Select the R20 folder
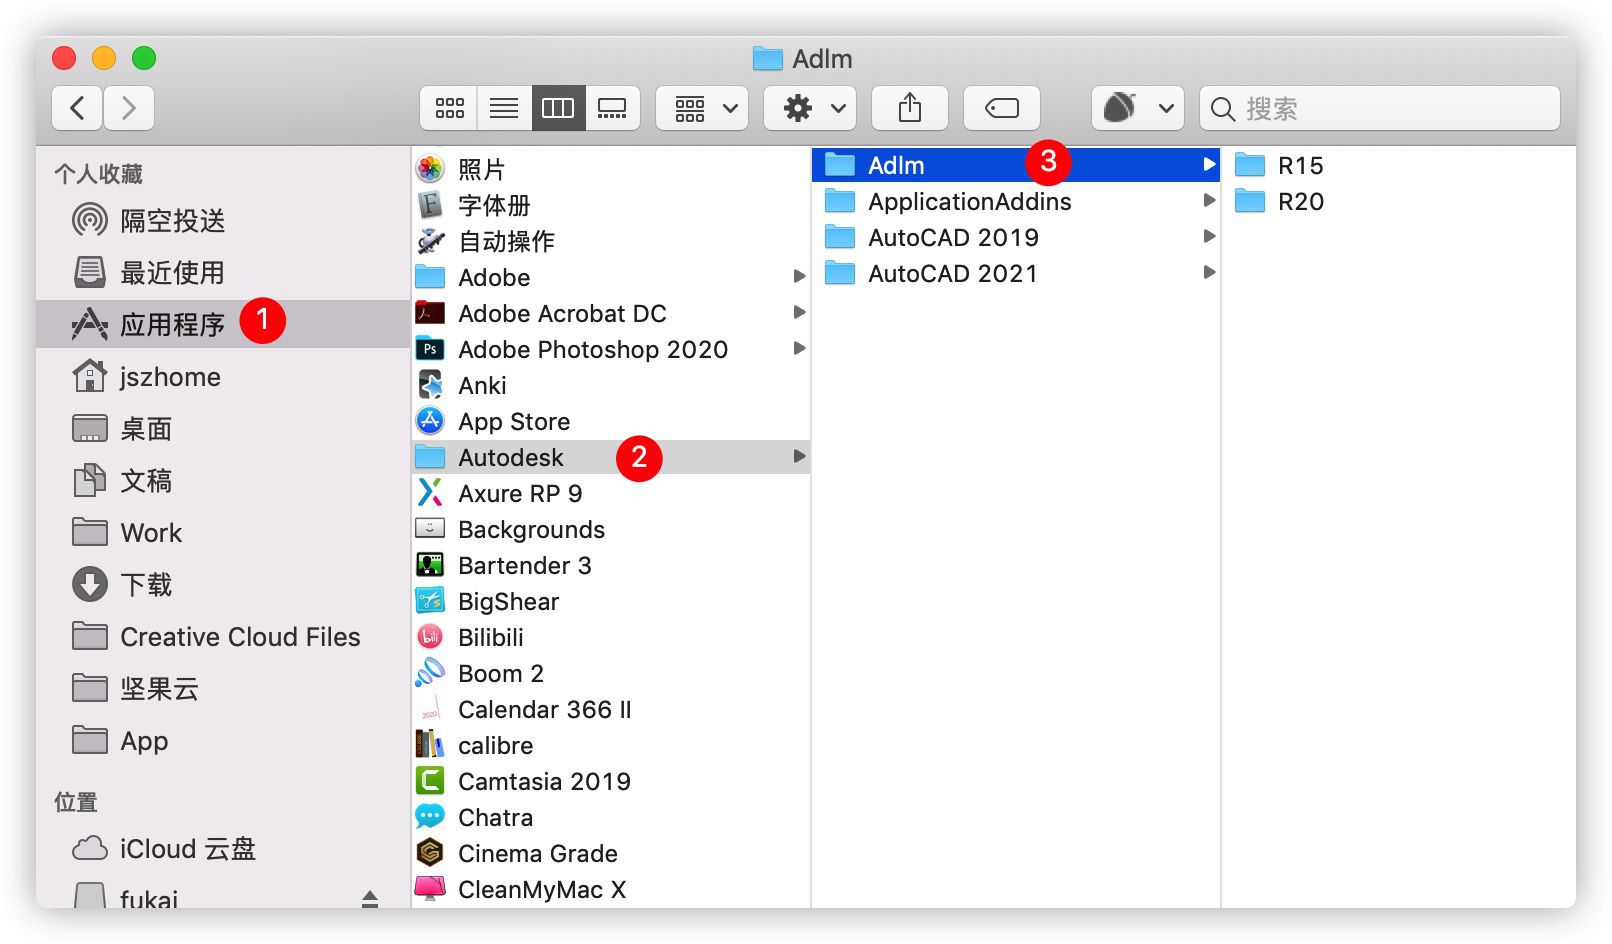 click(x=1399, y=201)
